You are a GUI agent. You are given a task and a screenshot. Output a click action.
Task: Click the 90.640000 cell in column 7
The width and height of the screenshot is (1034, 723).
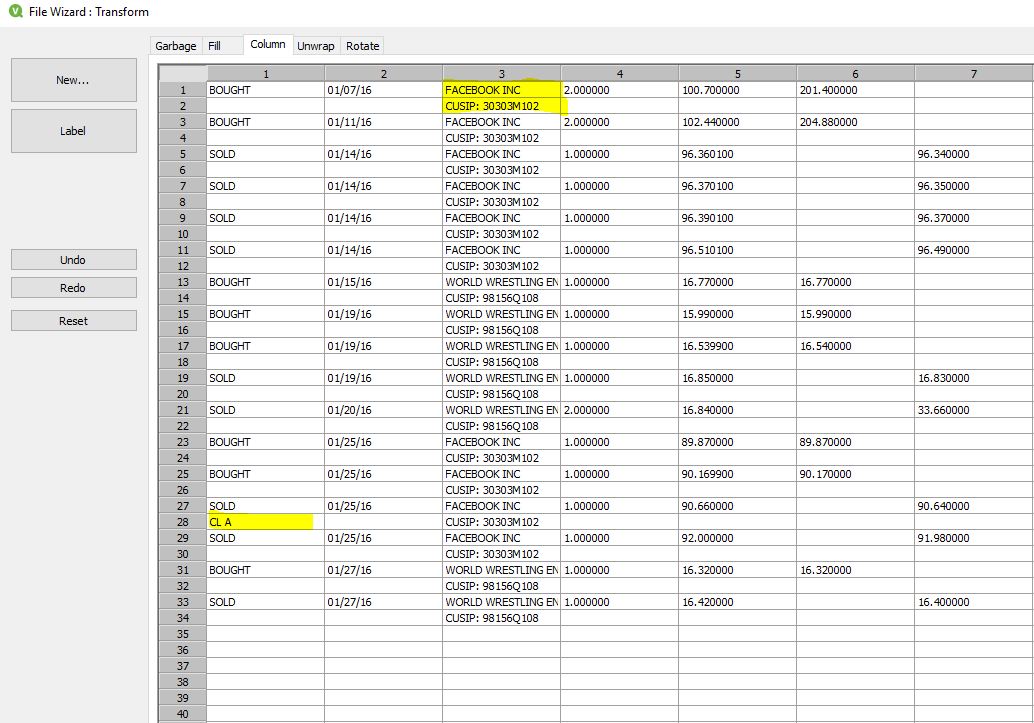974,506
